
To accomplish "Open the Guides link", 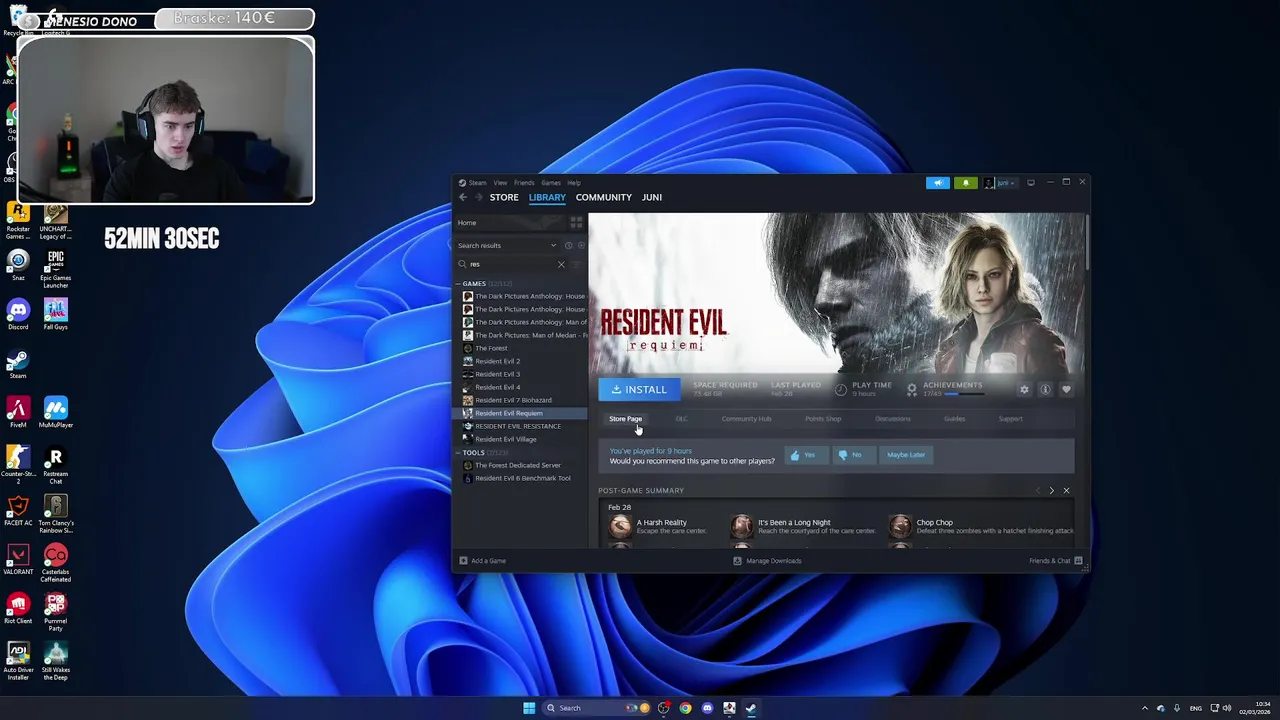I will point(954,419).
